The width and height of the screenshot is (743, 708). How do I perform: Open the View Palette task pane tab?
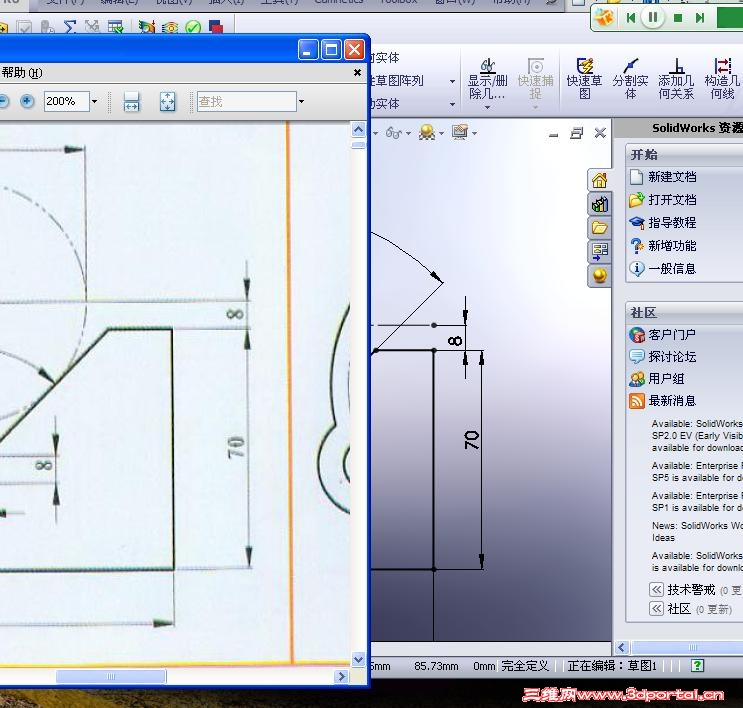click(599, 252)
